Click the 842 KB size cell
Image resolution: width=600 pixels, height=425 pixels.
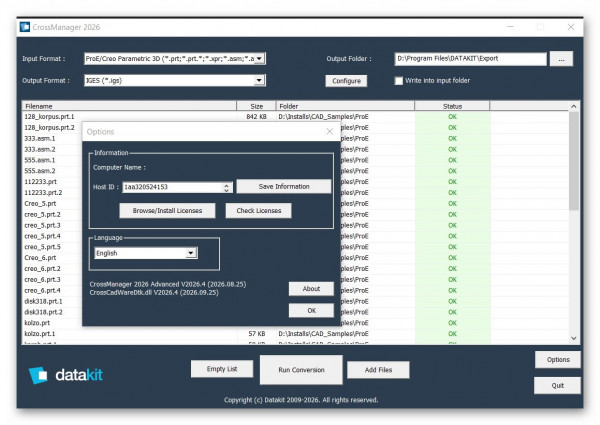(256, 117)
